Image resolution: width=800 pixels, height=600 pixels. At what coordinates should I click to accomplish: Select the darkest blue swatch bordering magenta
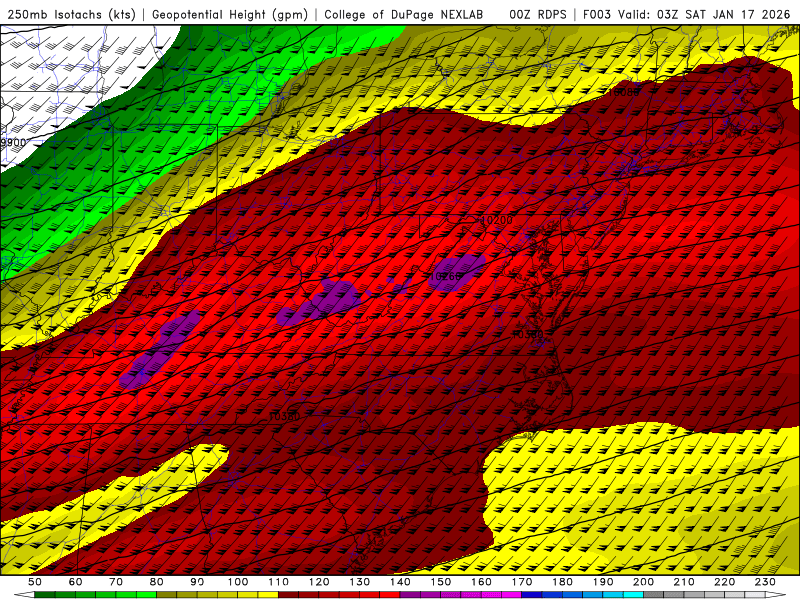(x=532, y=595)
